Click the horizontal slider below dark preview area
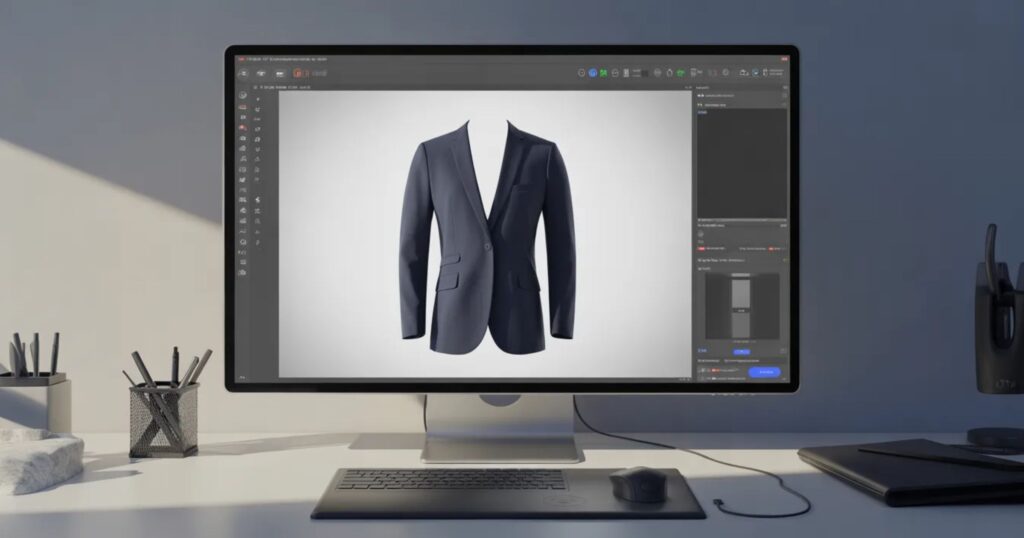This screenshot has width=1024, height=538. pyautogui.click(x=741, y=219)
